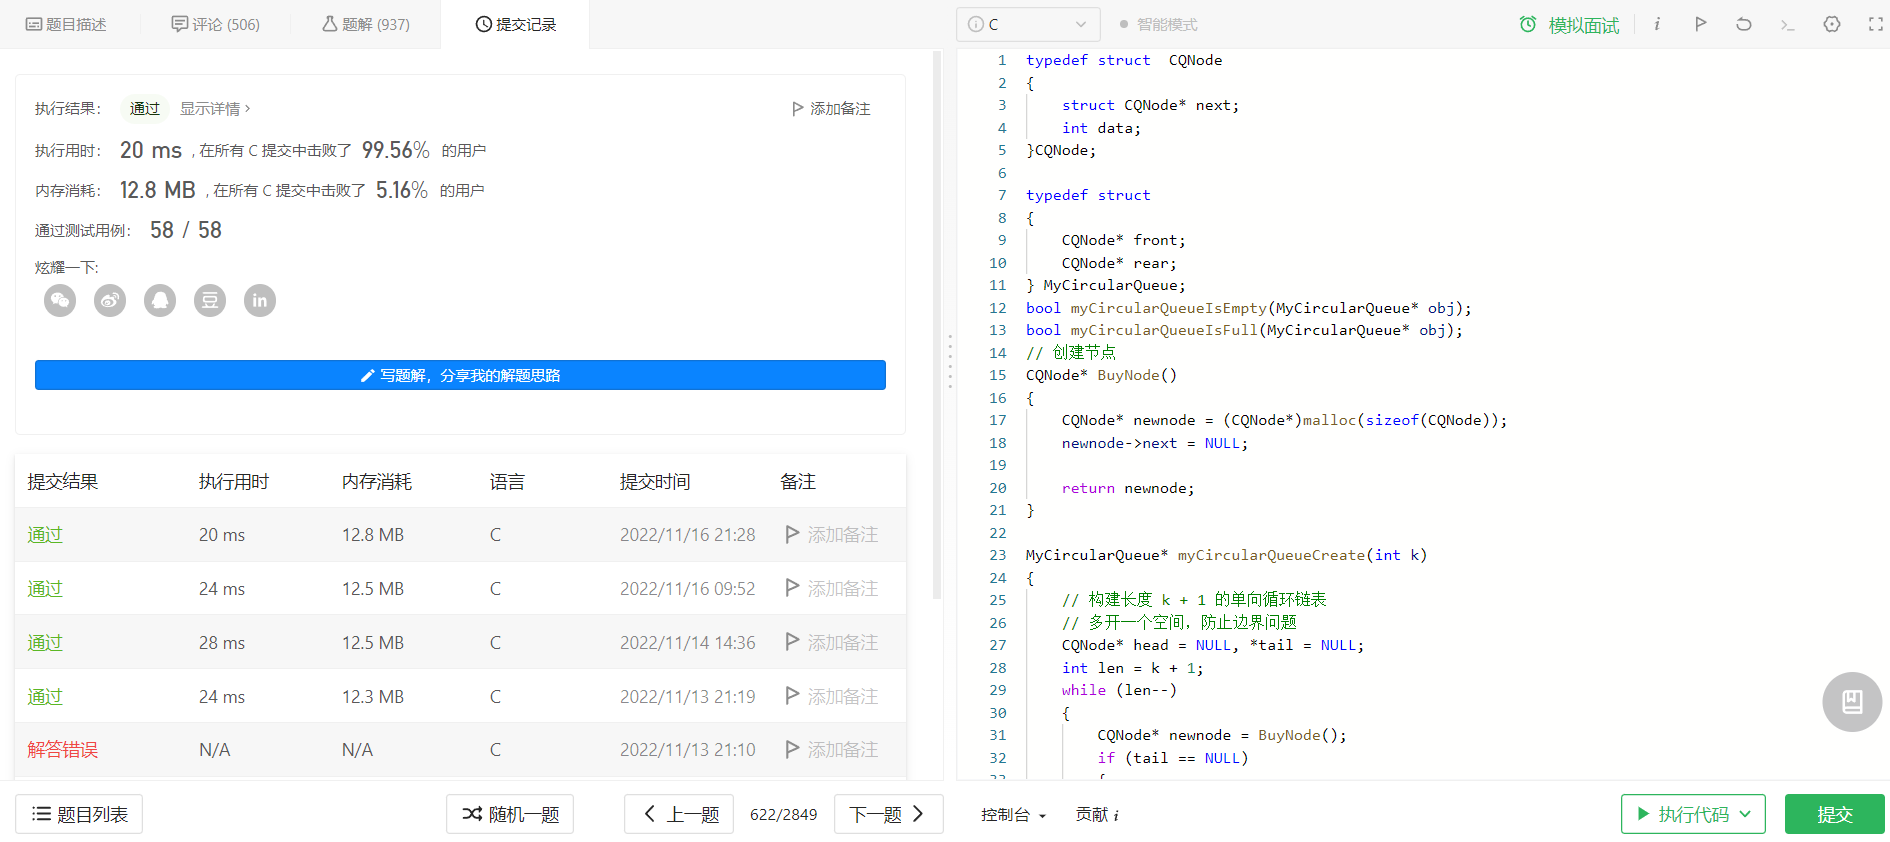Click floating notes button beside code

[x=1852, y=702]
